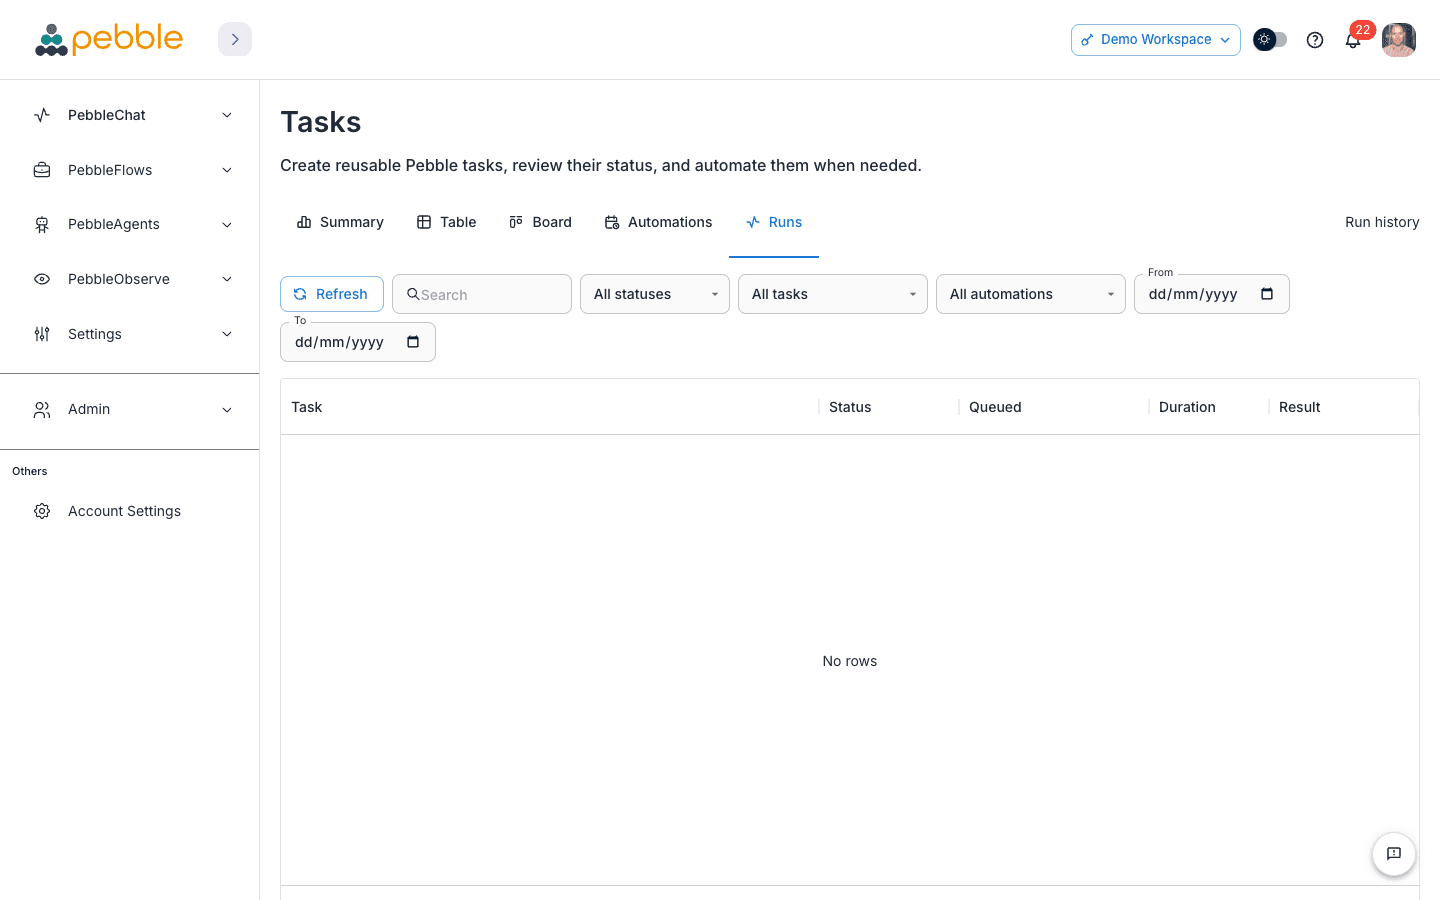1440x900 pixels.
Task: Focus the Search input field
Action: pos(482,294)
